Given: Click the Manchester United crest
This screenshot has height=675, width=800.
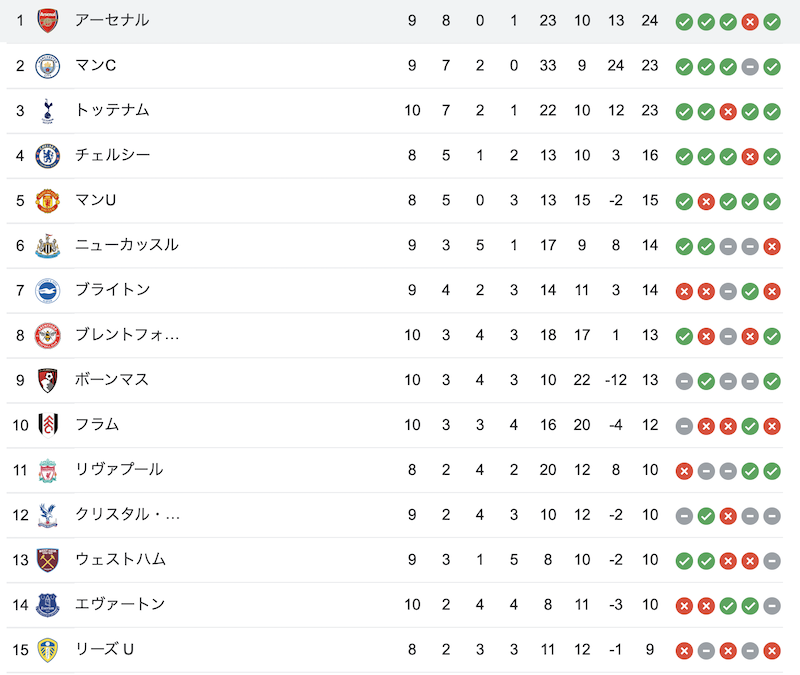Looking at the screenshot, I should click(x=47, y=201).
